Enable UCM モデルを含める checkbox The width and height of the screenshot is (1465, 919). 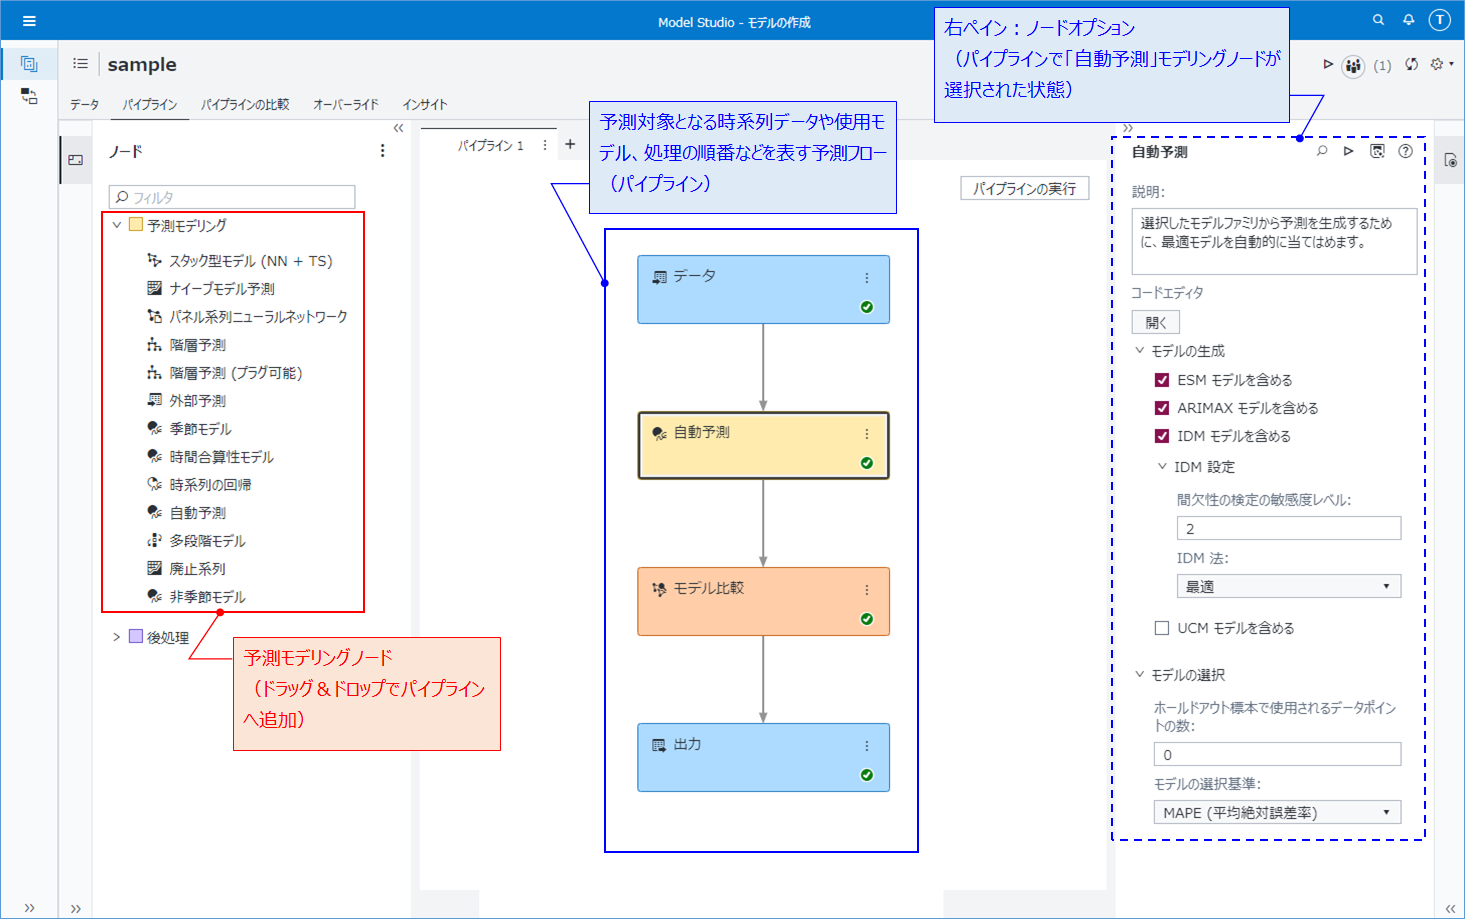pos(1162,628)
